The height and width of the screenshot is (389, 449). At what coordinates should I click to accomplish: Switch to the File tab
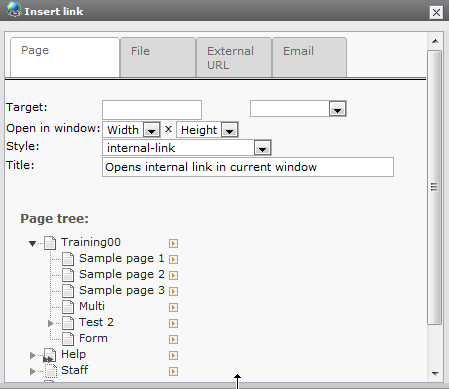pos(158,57)
